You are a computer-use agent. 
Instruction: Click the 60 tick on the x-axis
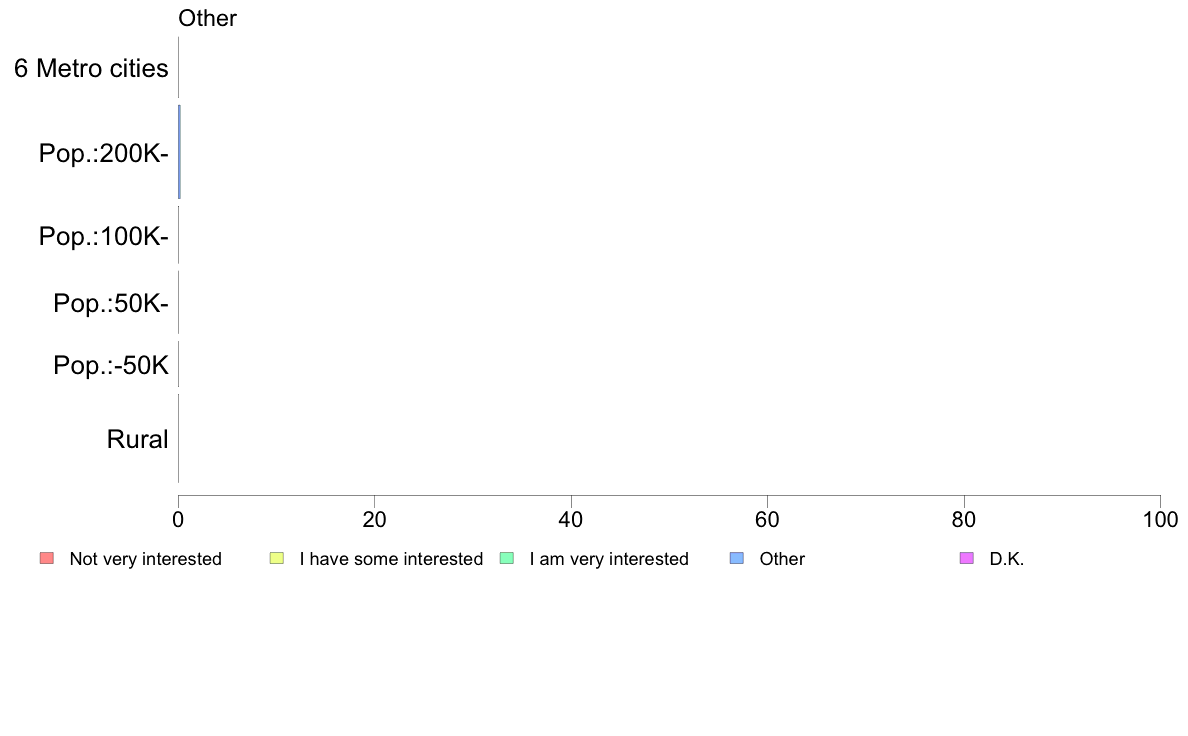point(767,519)
